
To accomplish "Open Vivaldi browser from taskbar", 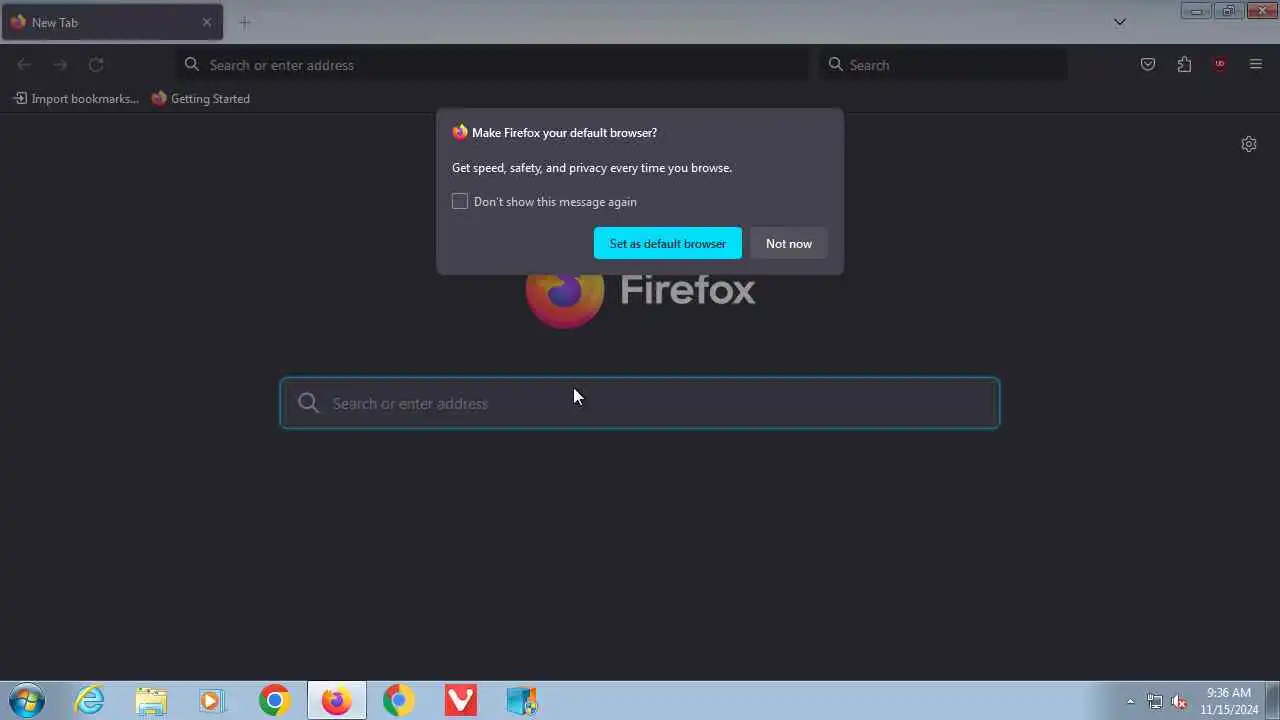I will click(460, 700).
